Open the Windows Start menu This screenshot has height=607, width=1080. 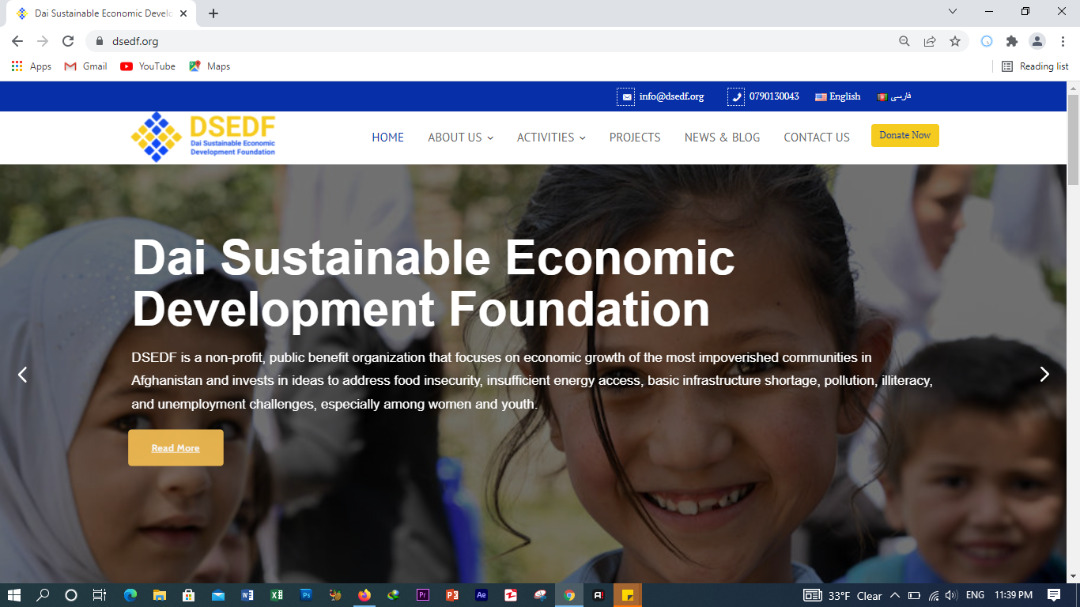pyautogui.click(x=14, y=595)
